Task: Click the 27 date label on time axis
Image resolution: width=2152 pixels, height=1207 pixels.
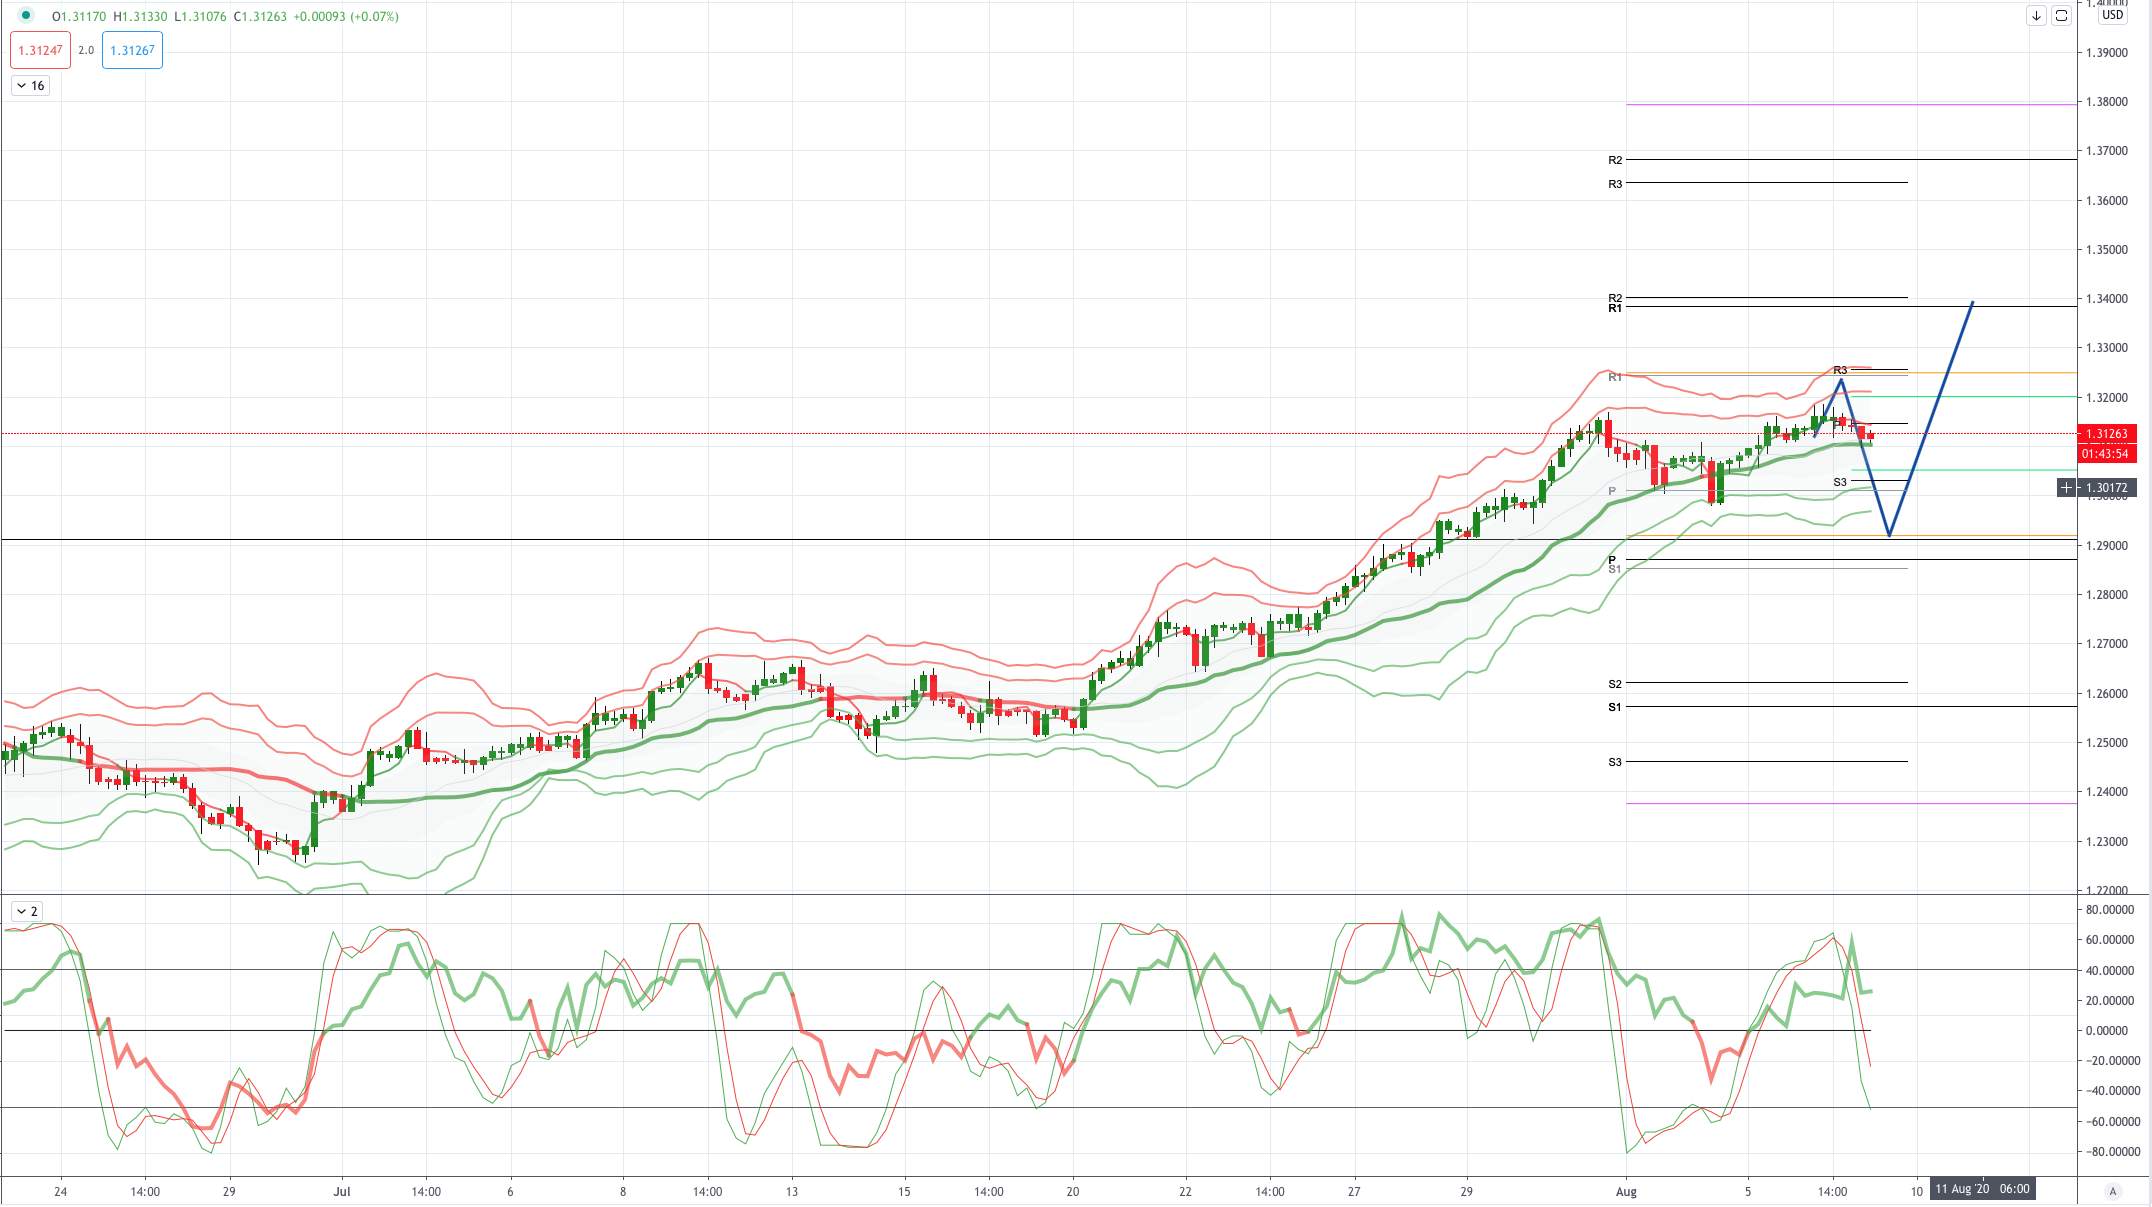Action: tap(1354, 1191)
